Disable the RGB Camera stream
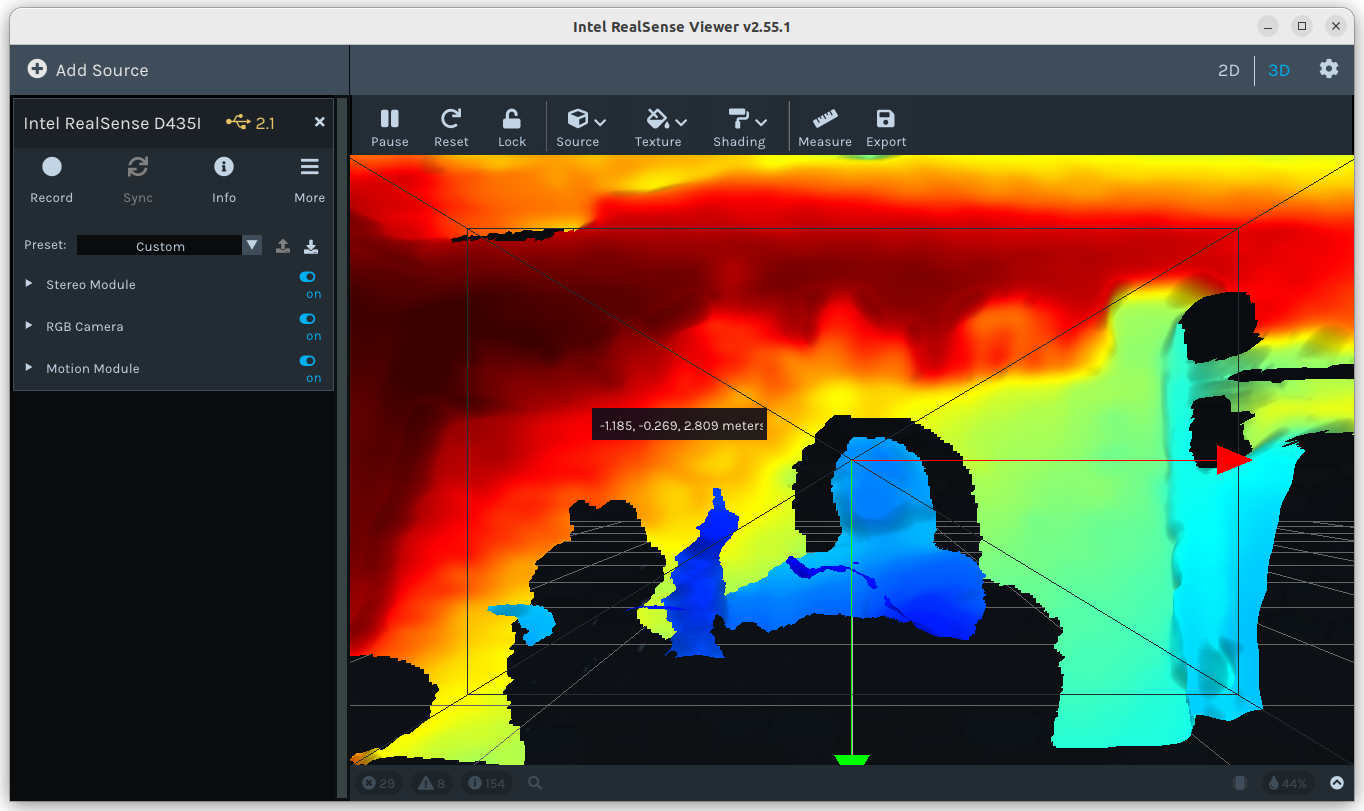Viewport: 1364px width, 811px height. pyautogui.click(x=308, y=319)
